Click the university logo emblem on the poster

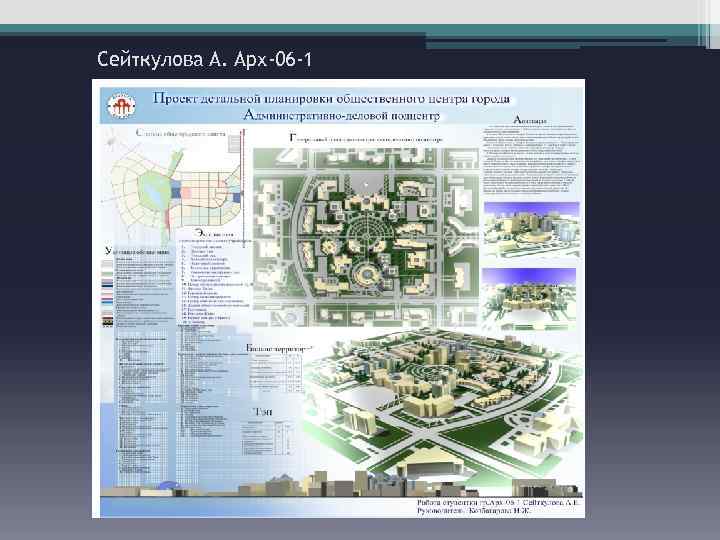(121, 105)
